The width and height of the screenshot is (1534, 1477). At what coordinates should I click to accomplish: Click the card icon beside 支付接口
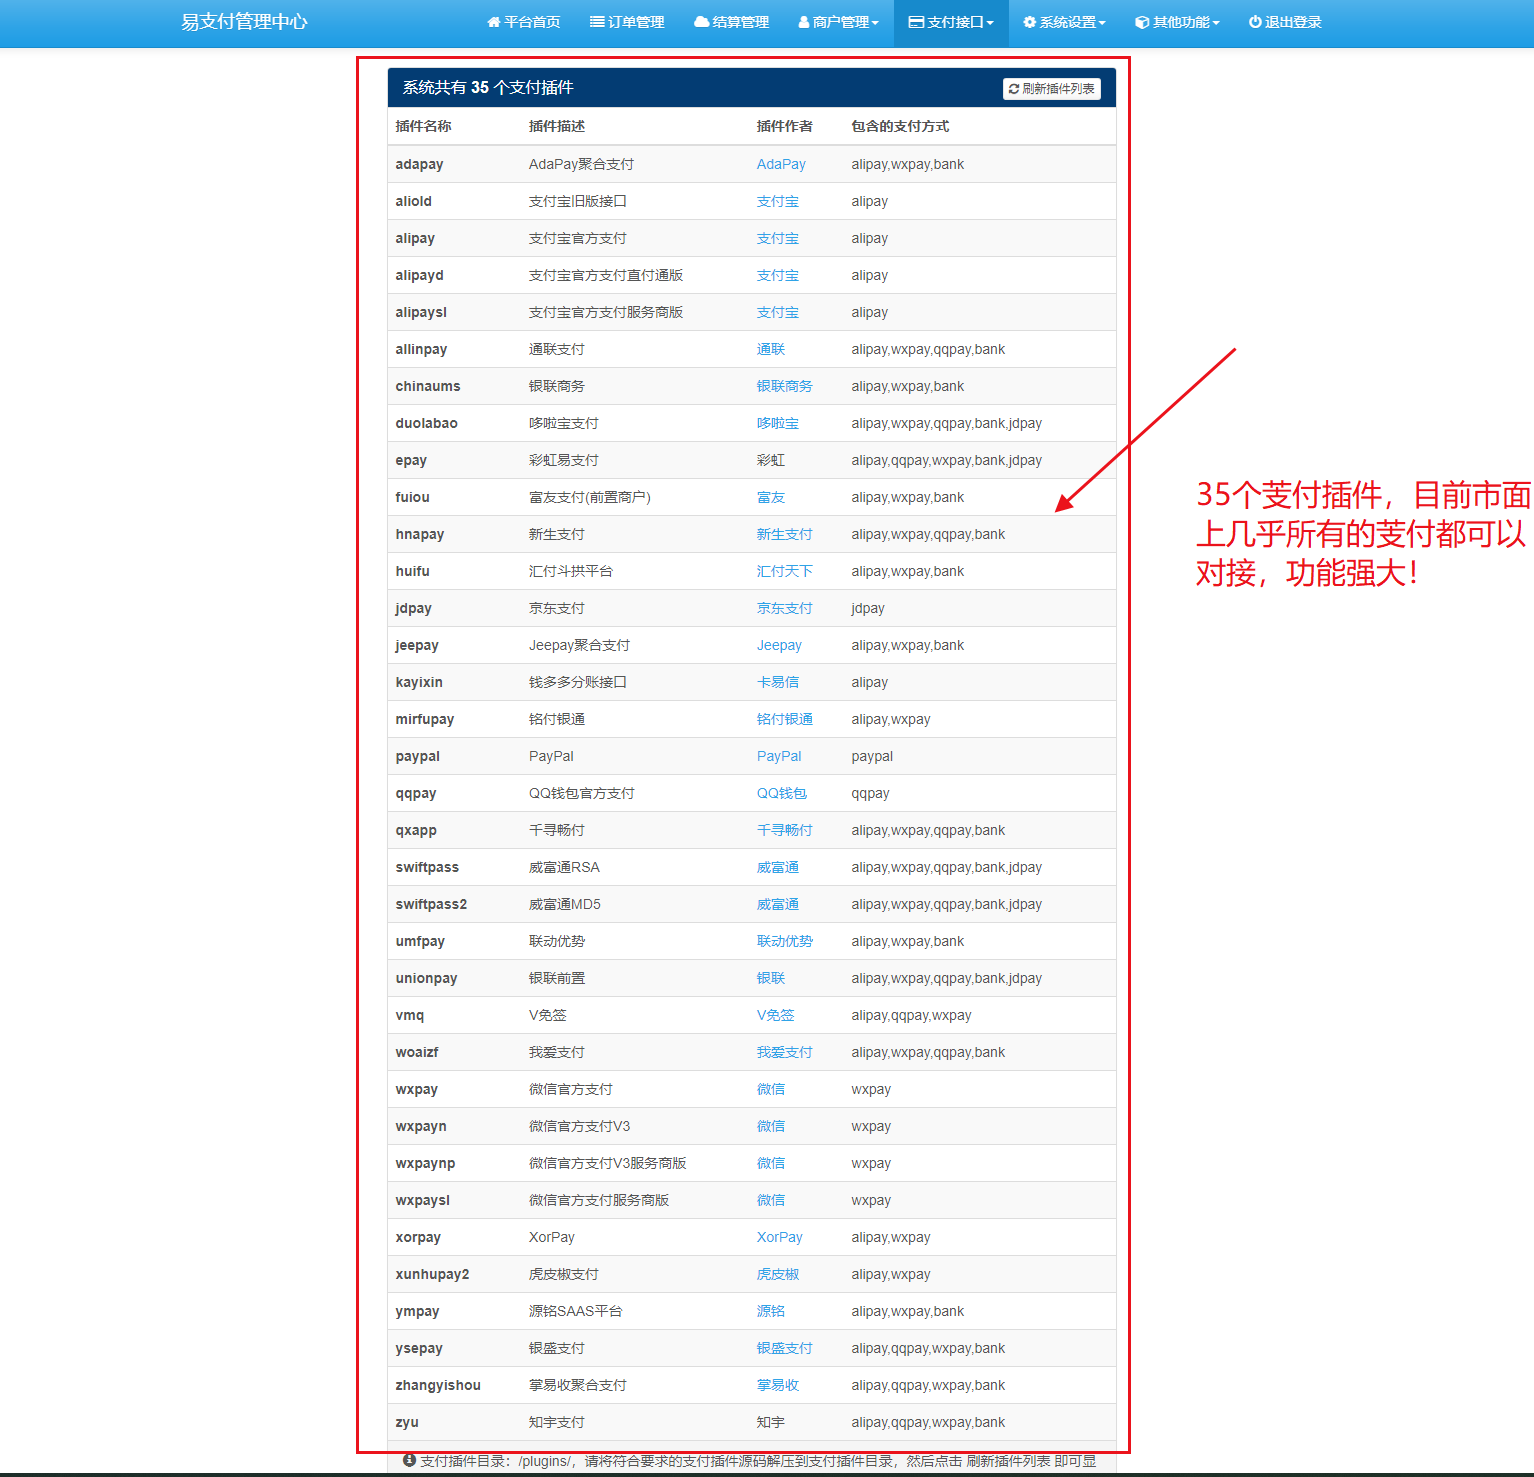click(x=916, y=22)
